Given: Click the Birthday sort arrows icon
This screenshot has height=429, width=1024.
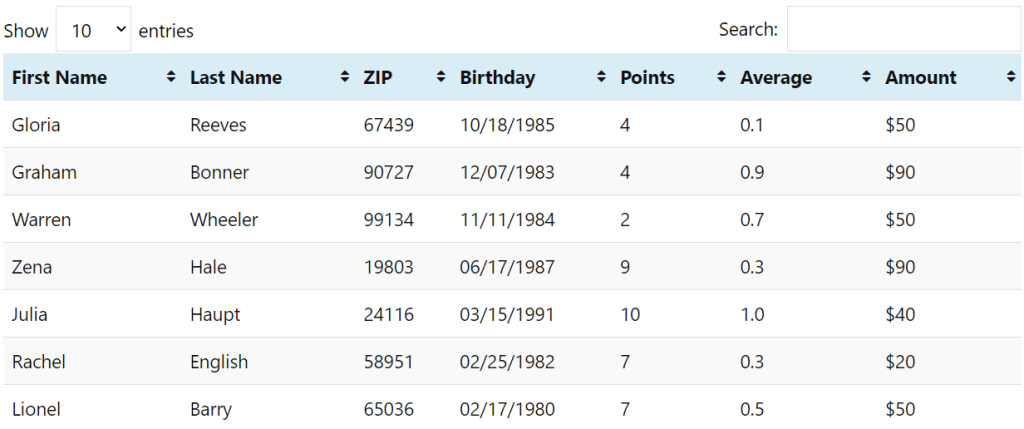Looking at the screenshot, I should click(x=601, y=77).
